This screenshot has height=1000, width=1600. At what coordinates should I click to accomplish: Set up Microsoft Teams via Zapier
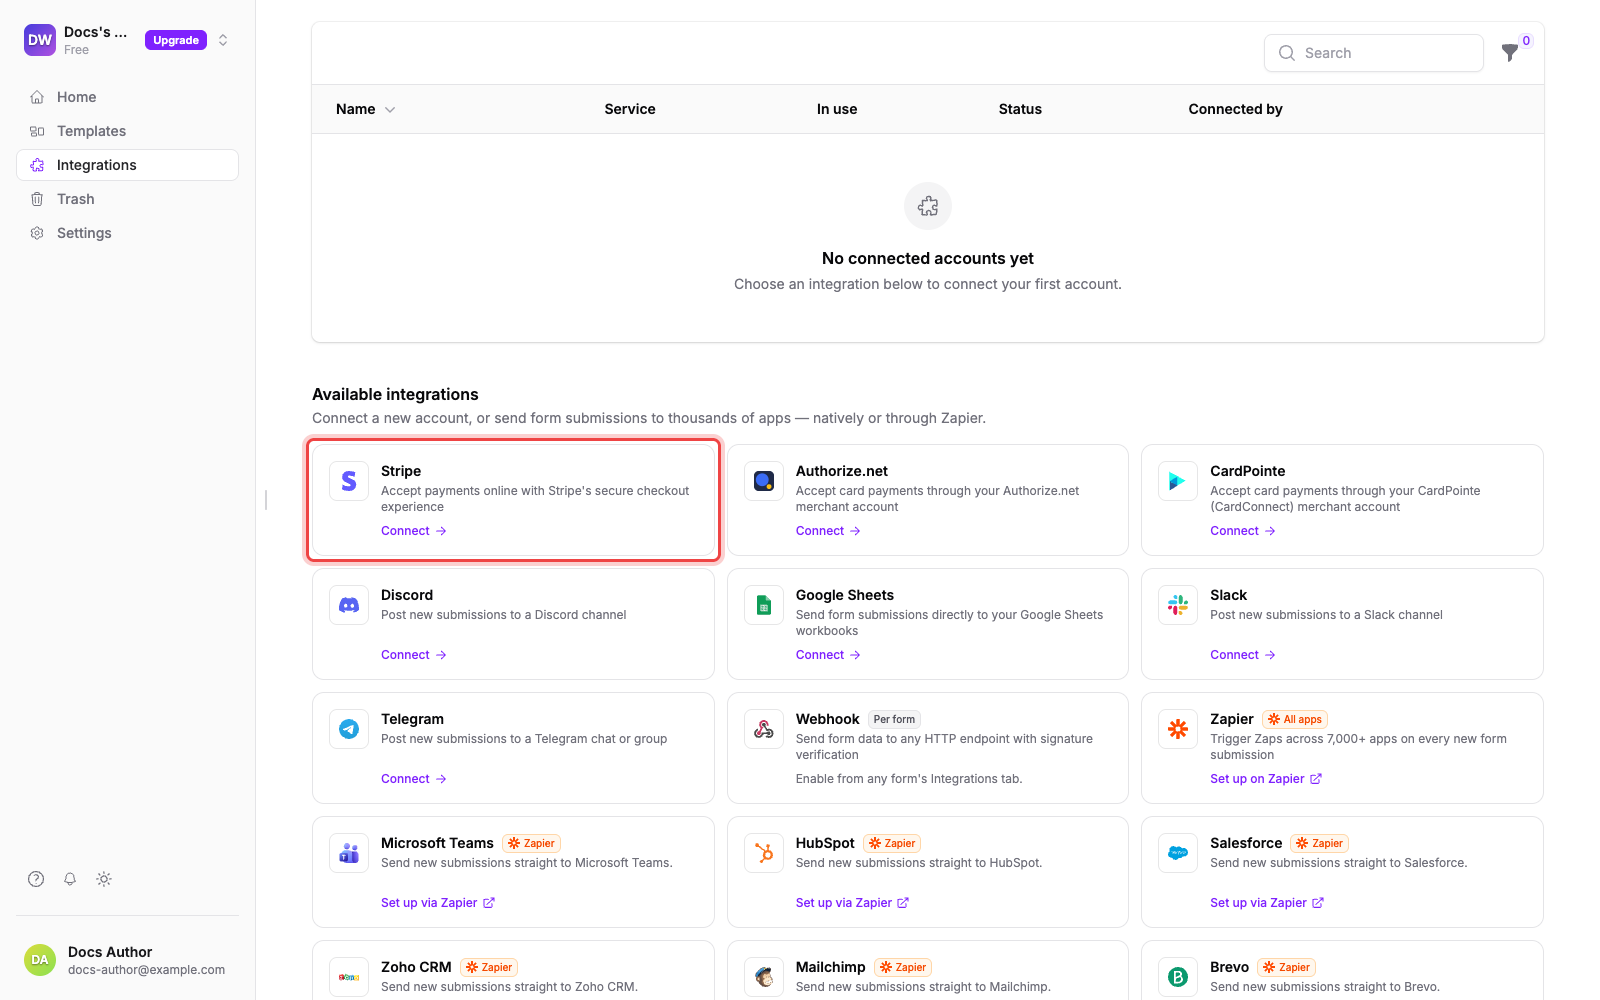click(438, 903)
